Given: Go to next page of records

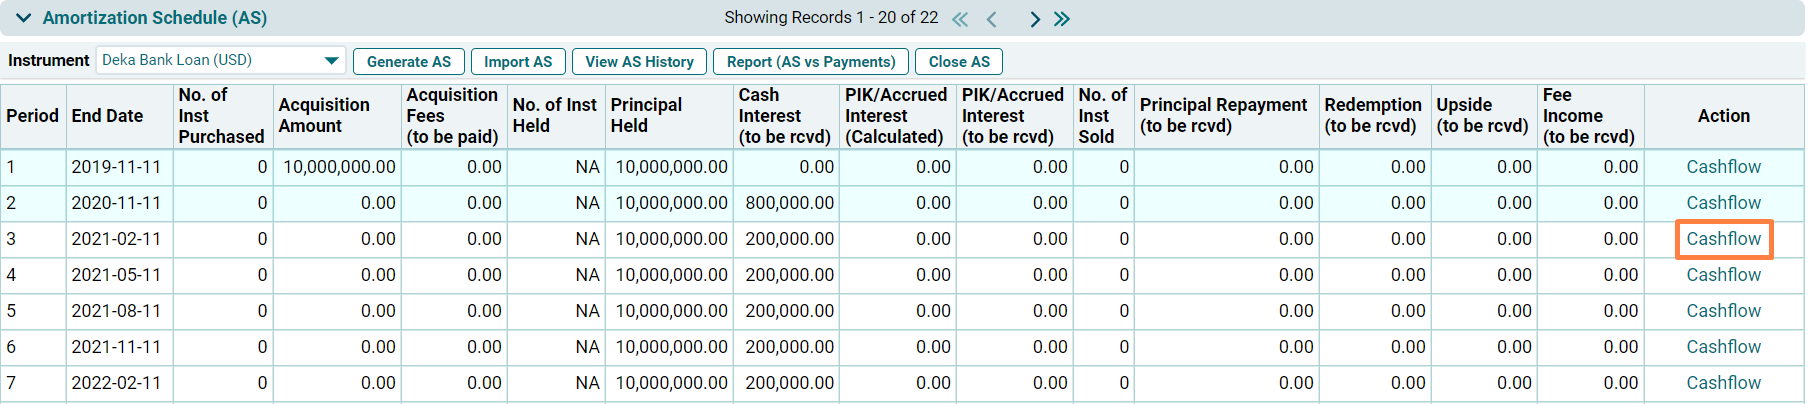Looking at the screenshot, I should pyautogui.click(x=1035, y=19).
